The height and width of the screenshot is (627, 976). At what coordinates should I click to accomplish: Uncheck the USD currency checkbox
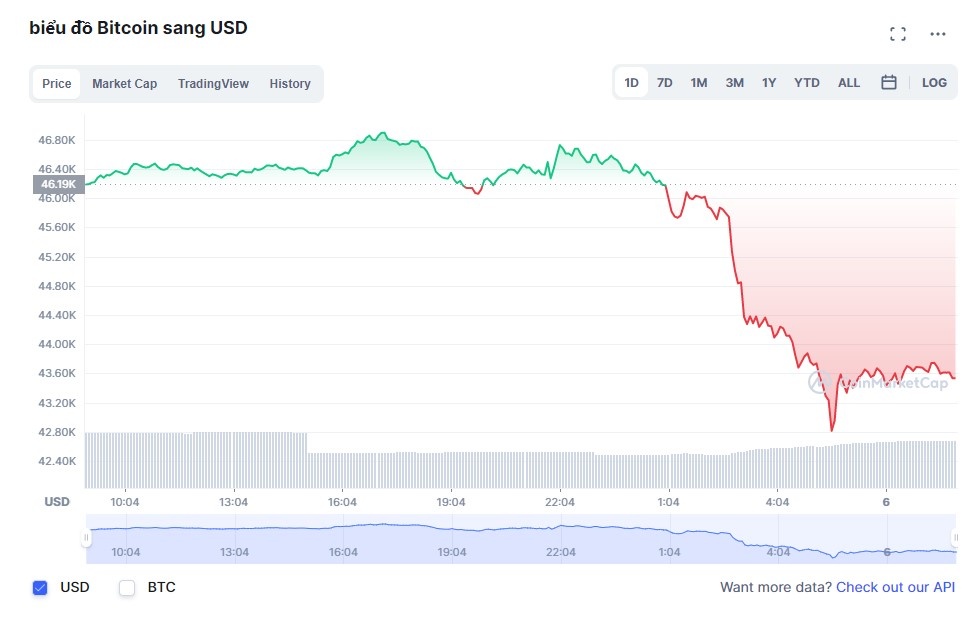click(39, 588)
